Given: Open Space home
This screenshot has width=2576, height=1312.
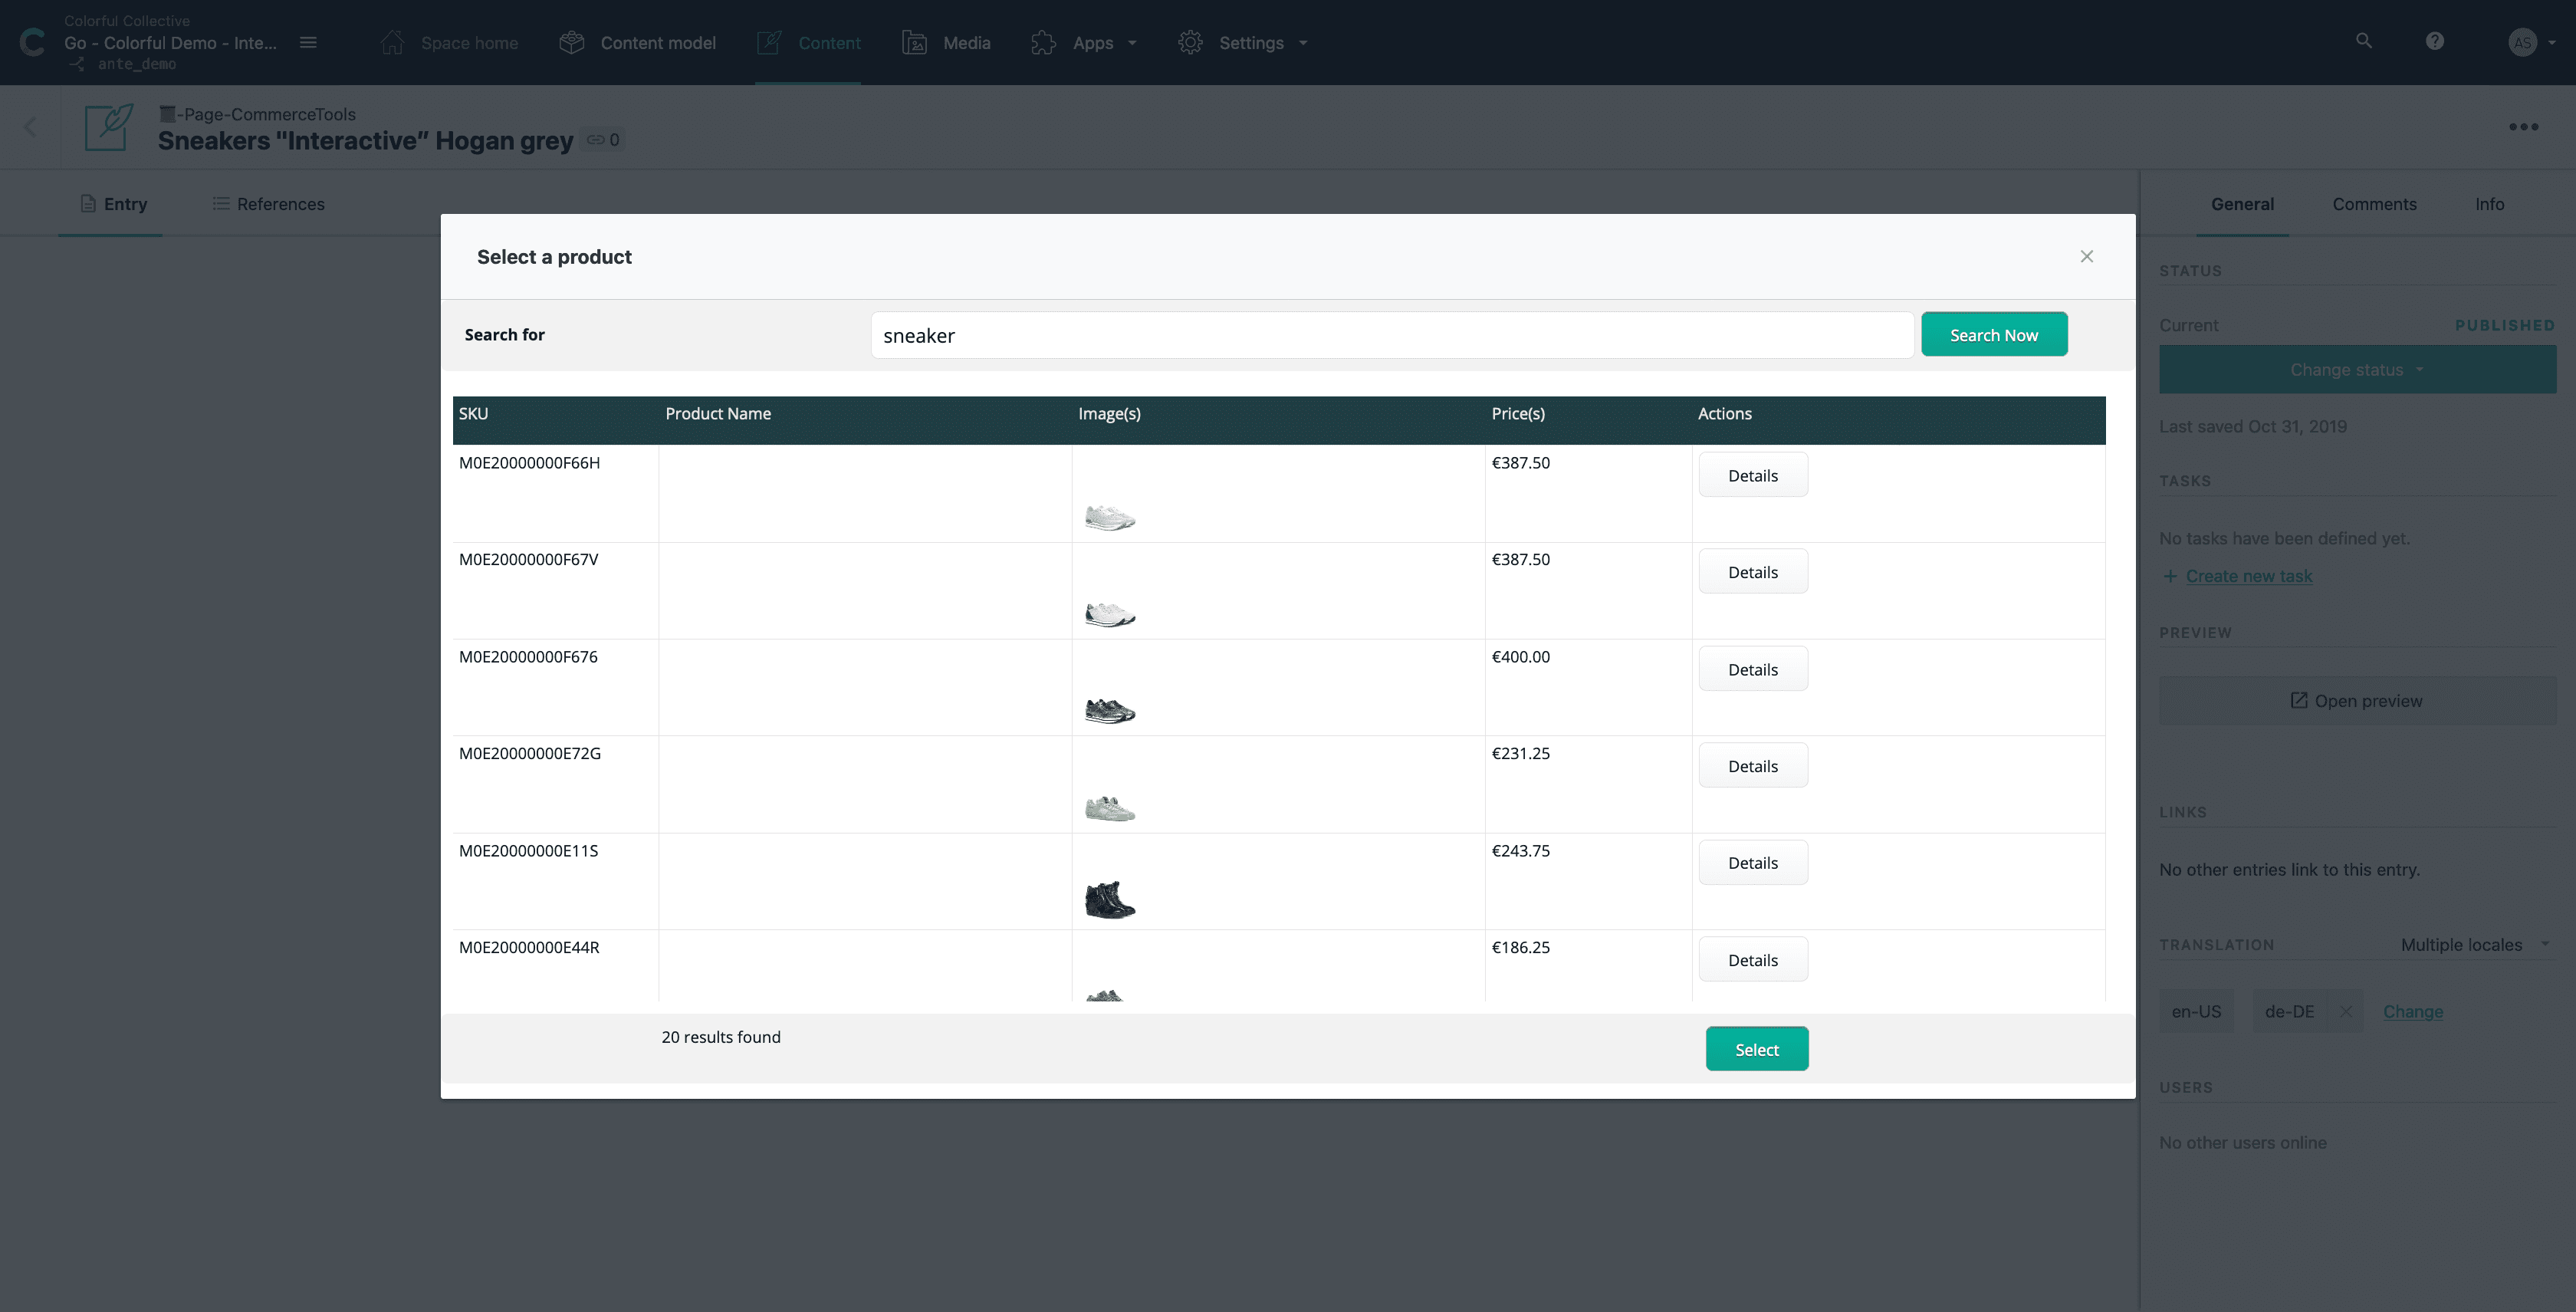Looking at the screenshot, I should click(x=448, y=43).
